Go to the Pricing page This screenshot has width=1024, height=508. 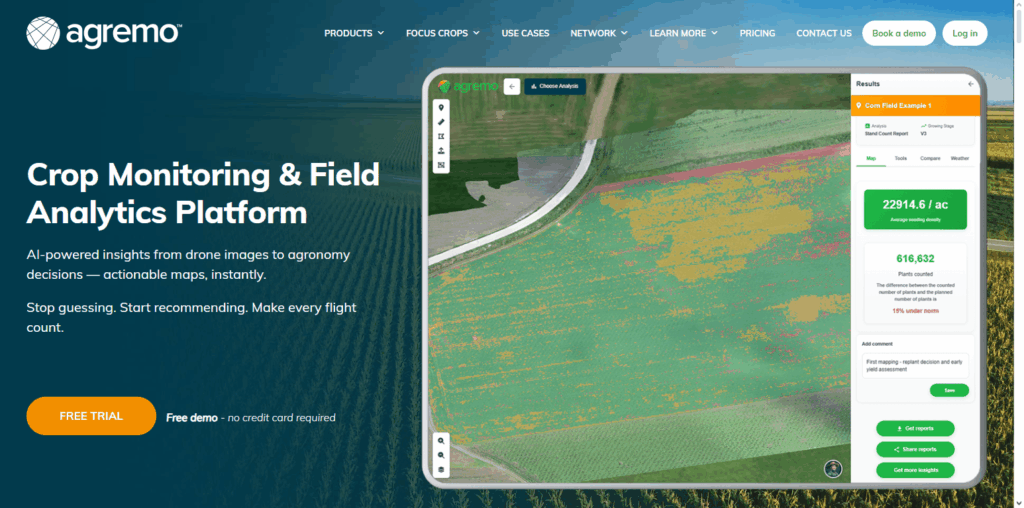(757, 33)
